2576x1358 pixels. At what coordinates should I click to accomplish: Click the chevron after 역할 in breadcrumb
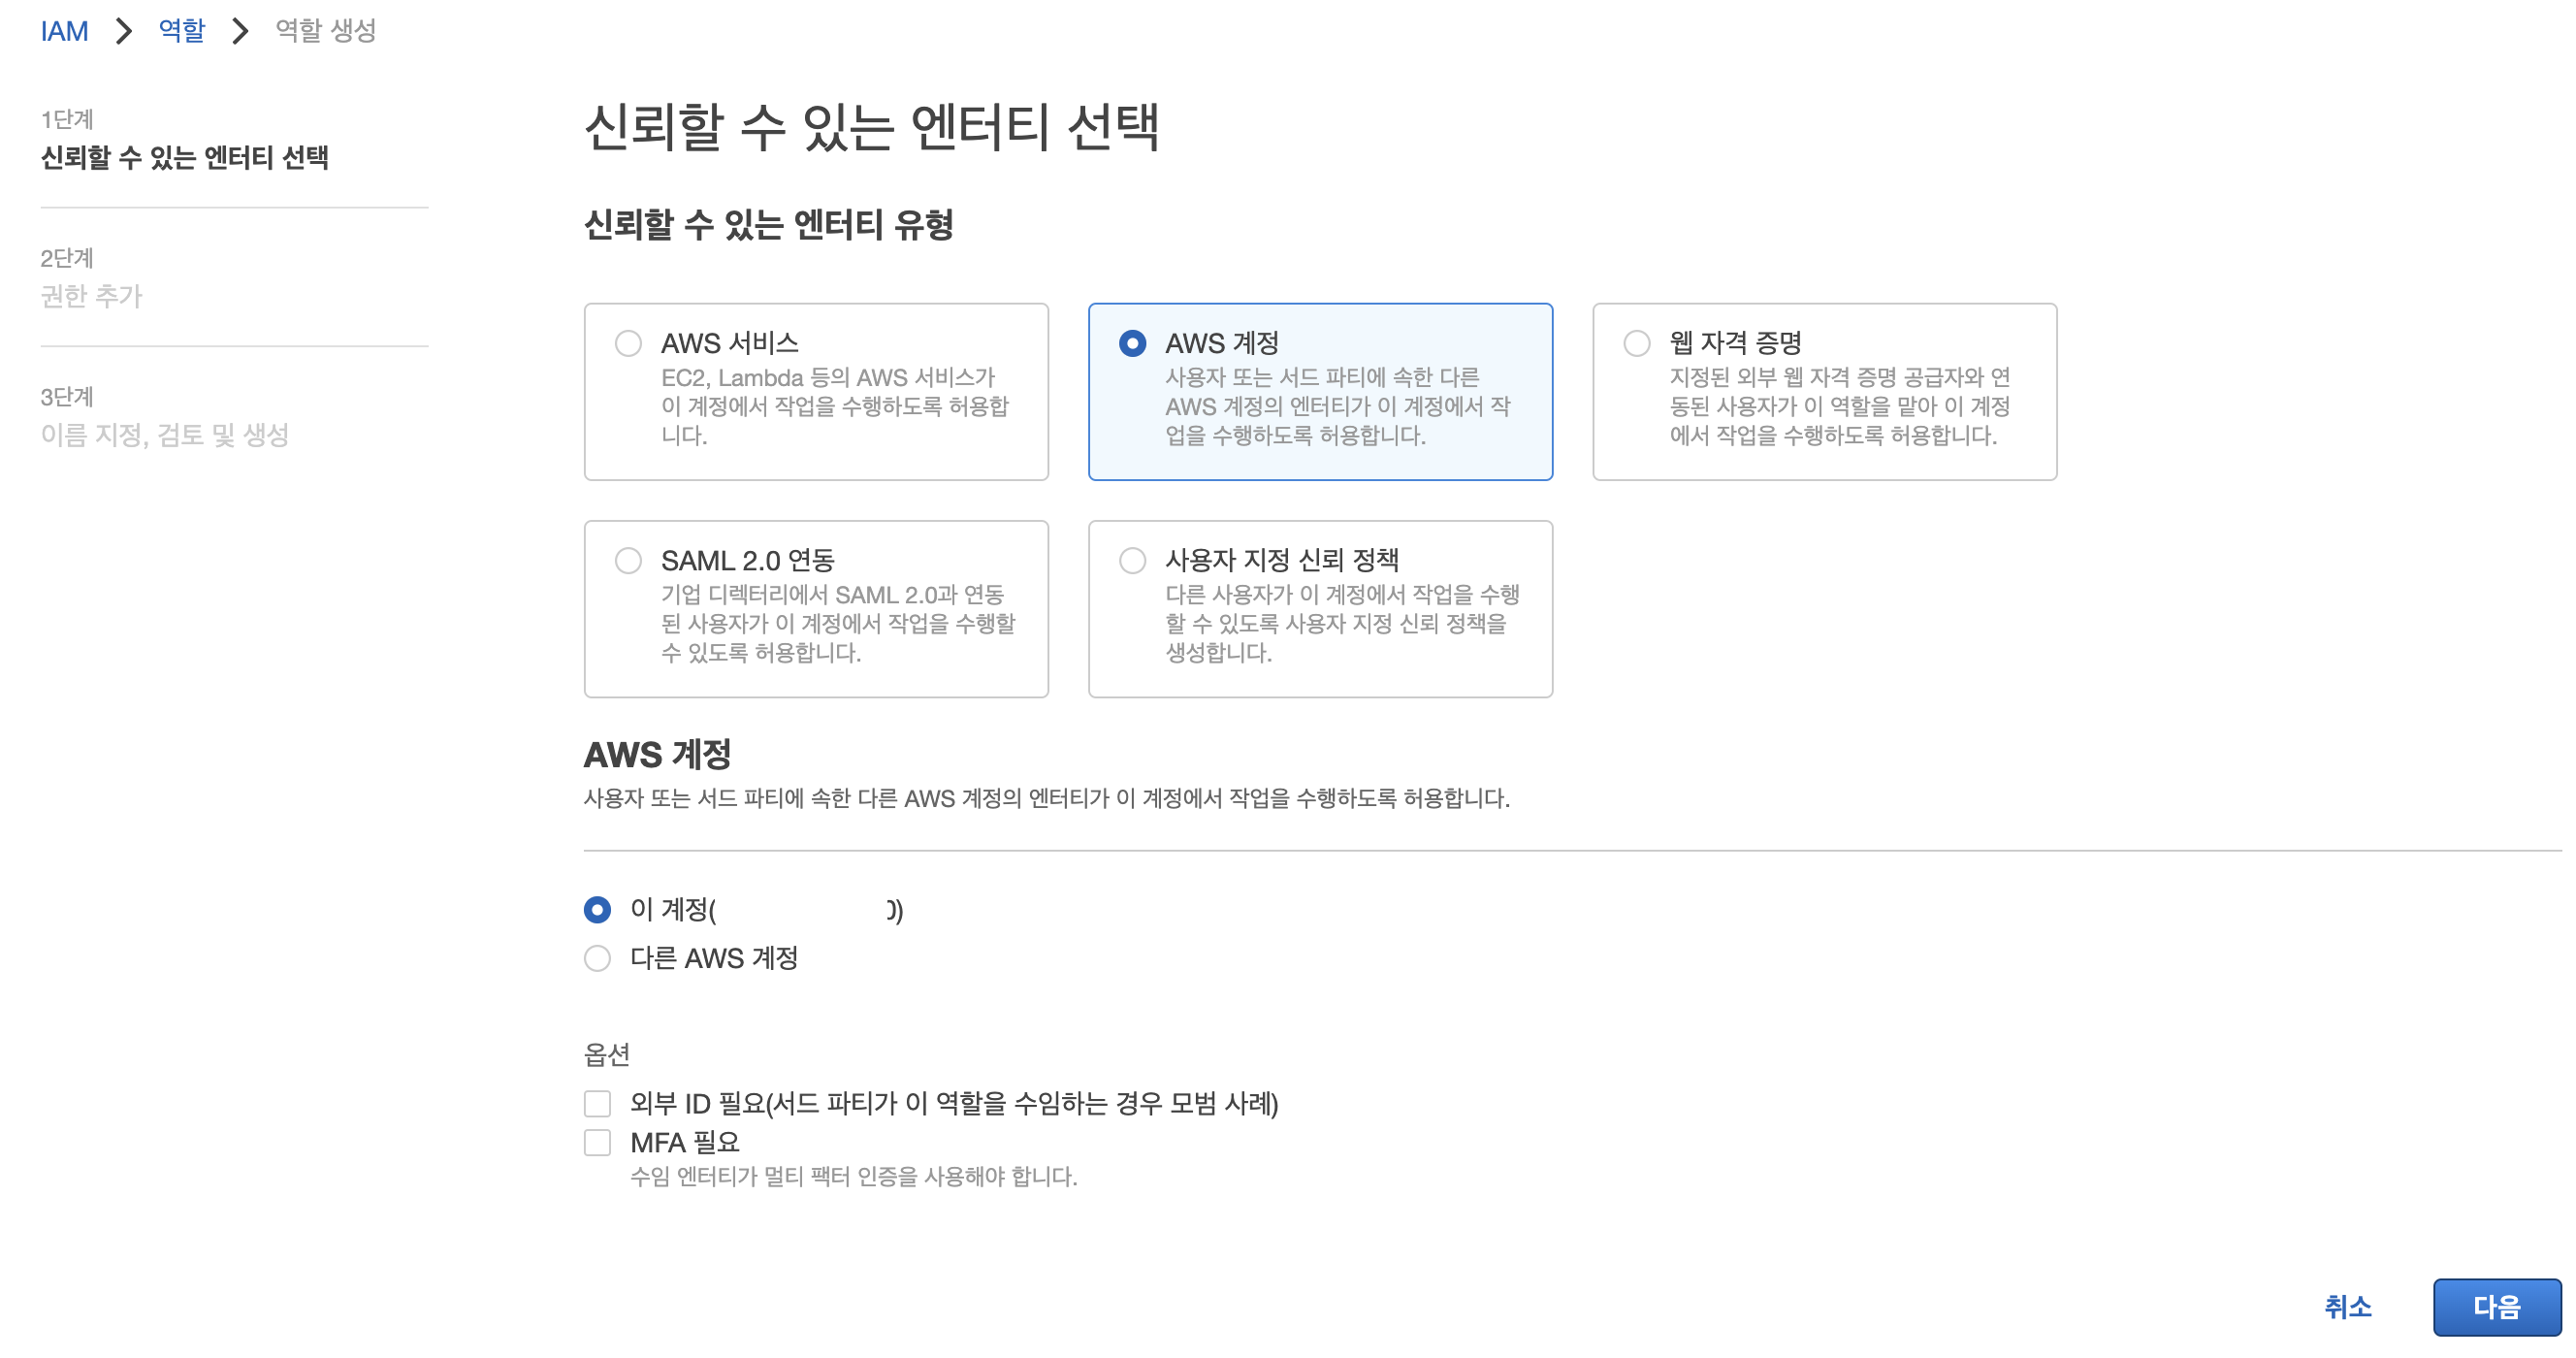[x=240, y=31]
